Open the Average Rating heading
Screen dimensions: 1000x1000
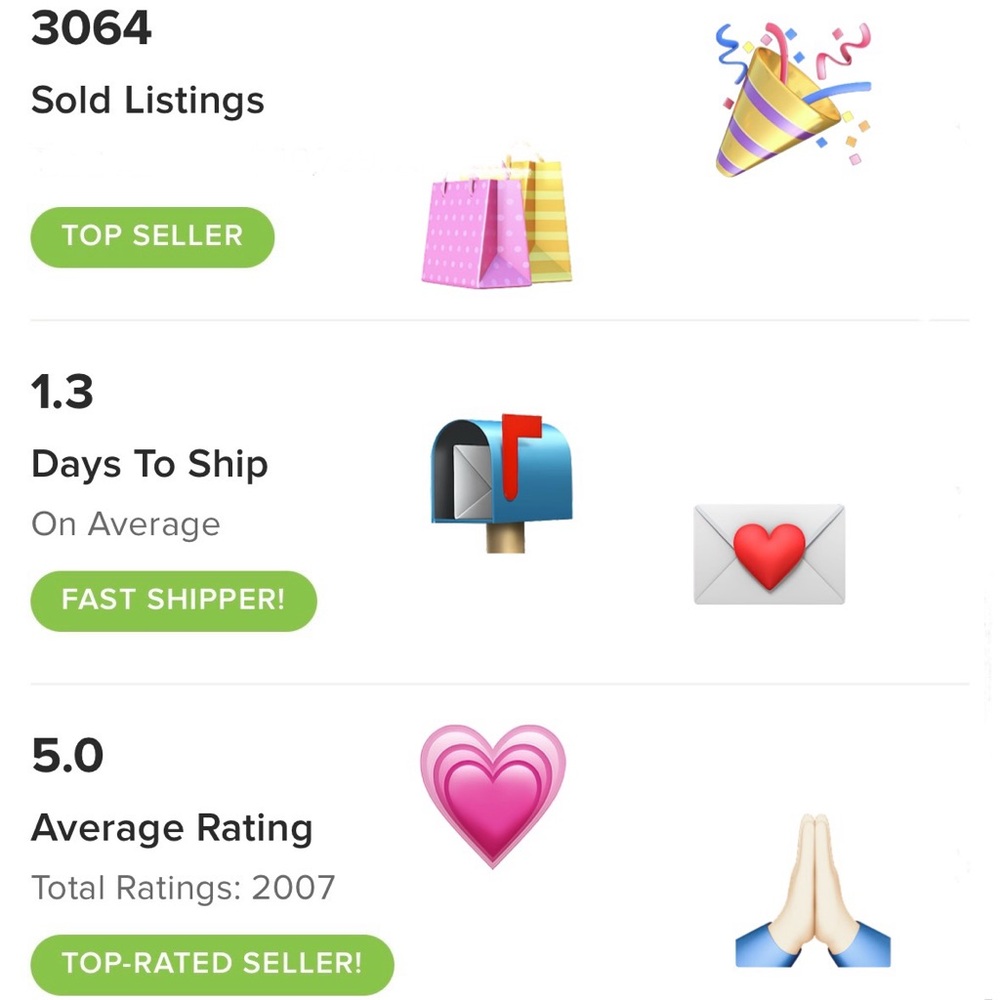(x=172, y=828)
